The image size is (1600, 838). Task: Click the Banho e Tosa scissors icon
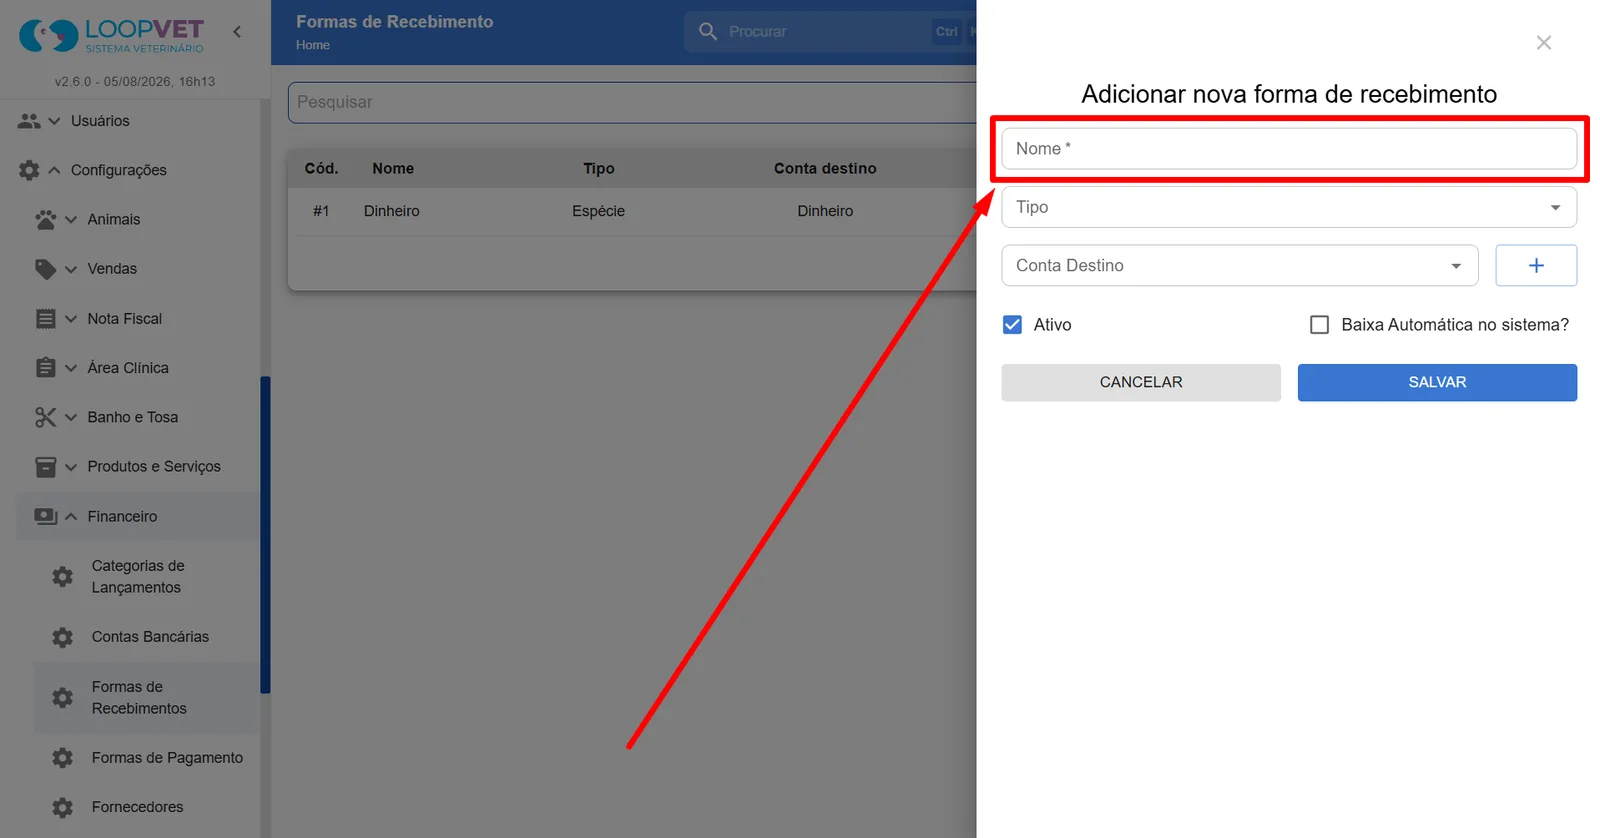tap(46, 417)
